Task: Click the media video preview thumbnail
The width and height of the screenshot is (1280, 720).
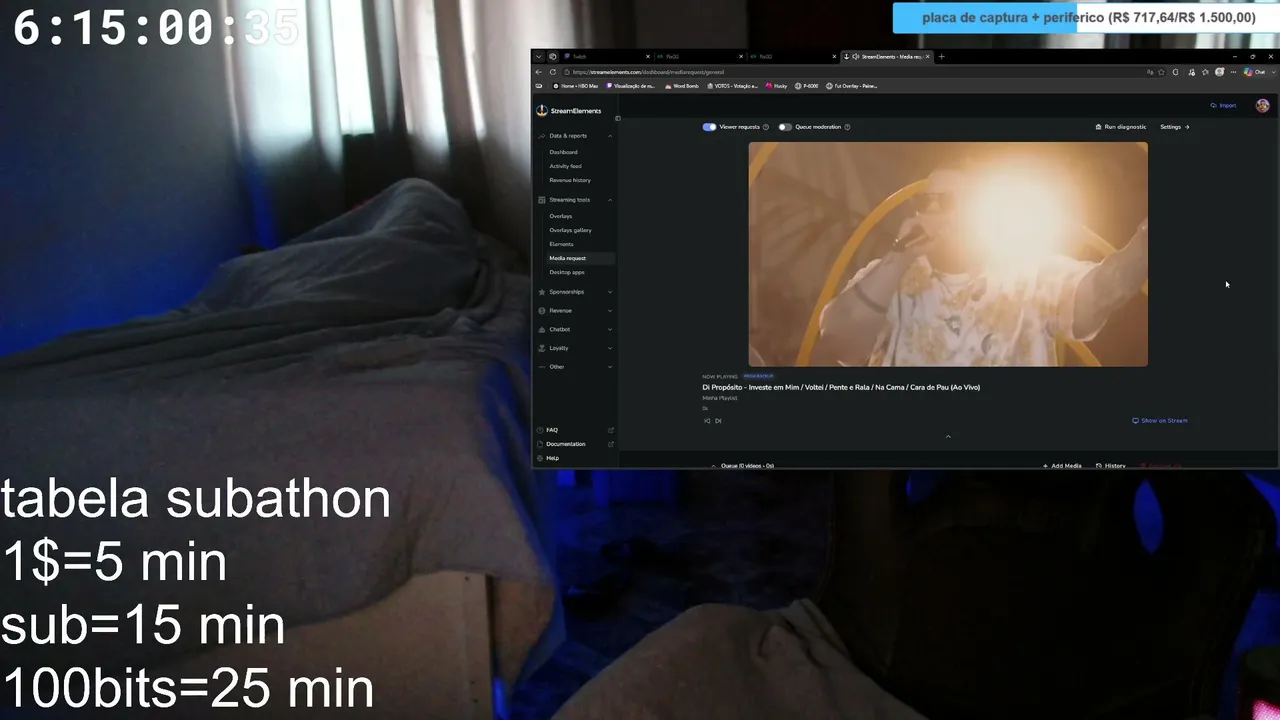Action: click(948, 254)
